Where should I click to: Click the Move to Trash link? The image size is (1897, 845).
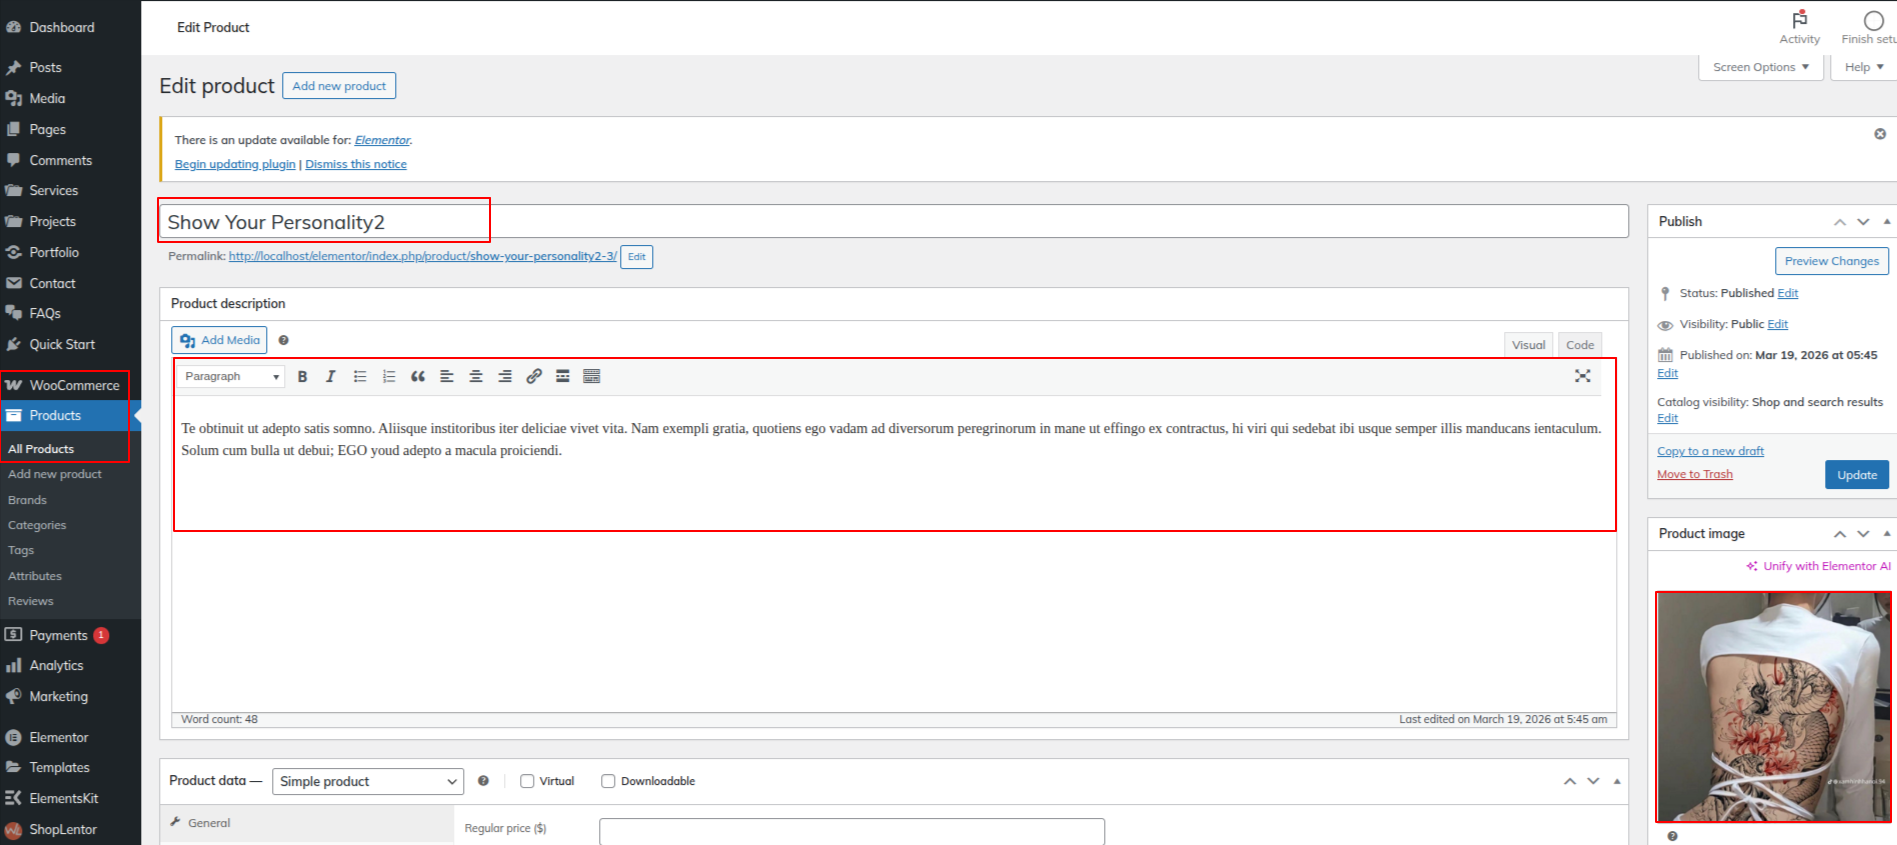(x=1694, y=474)
